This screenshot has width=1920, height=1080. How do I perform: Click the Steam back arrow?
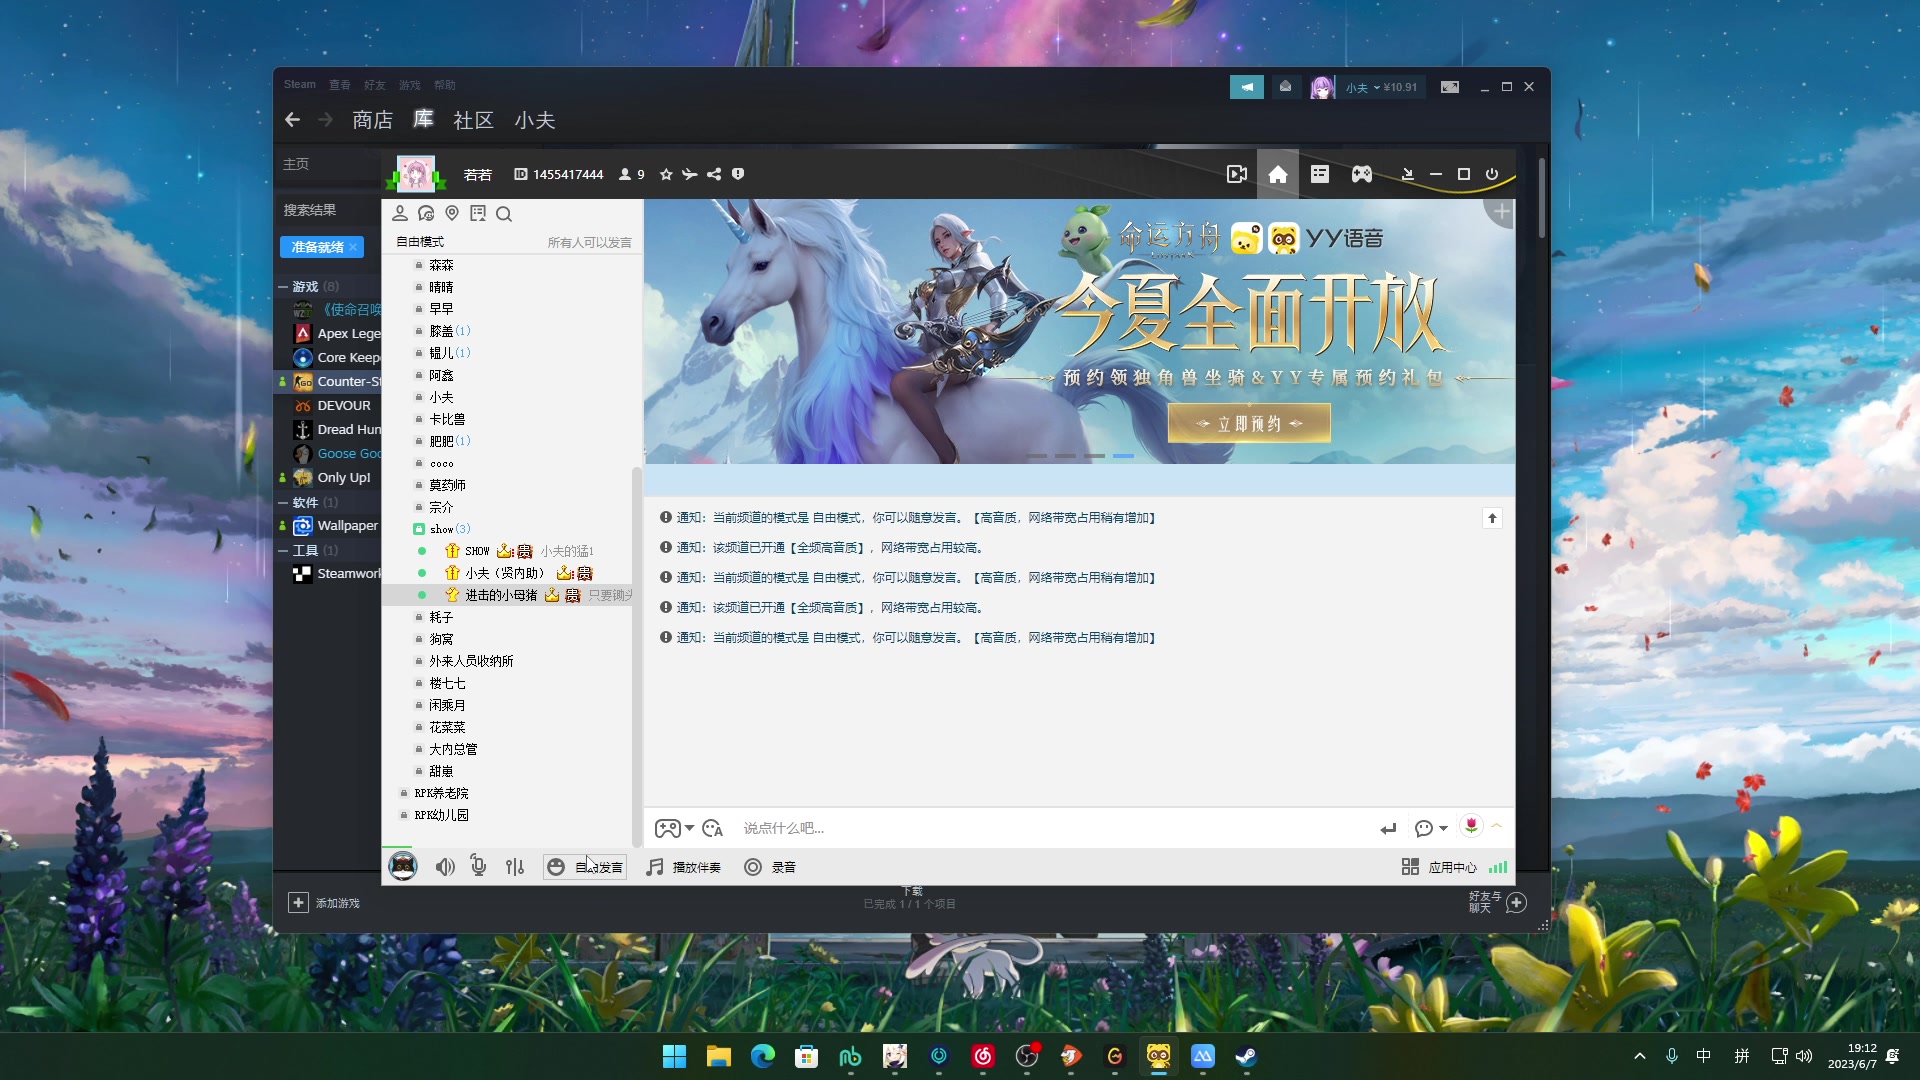(292, 120)
